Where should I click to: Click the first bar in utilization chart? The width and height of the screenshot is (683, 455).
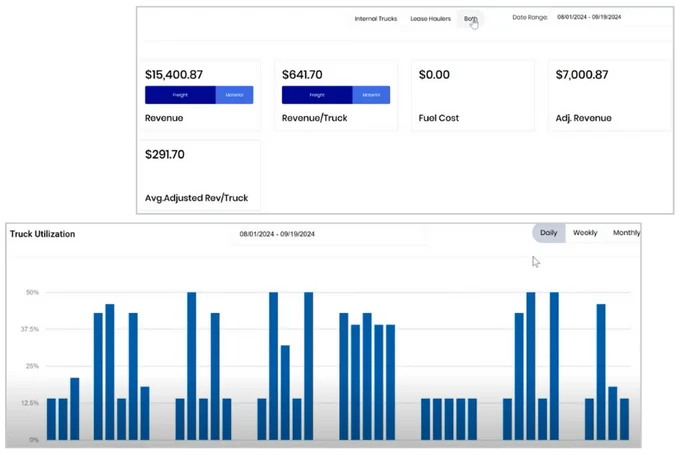click(x=51, y=419)
